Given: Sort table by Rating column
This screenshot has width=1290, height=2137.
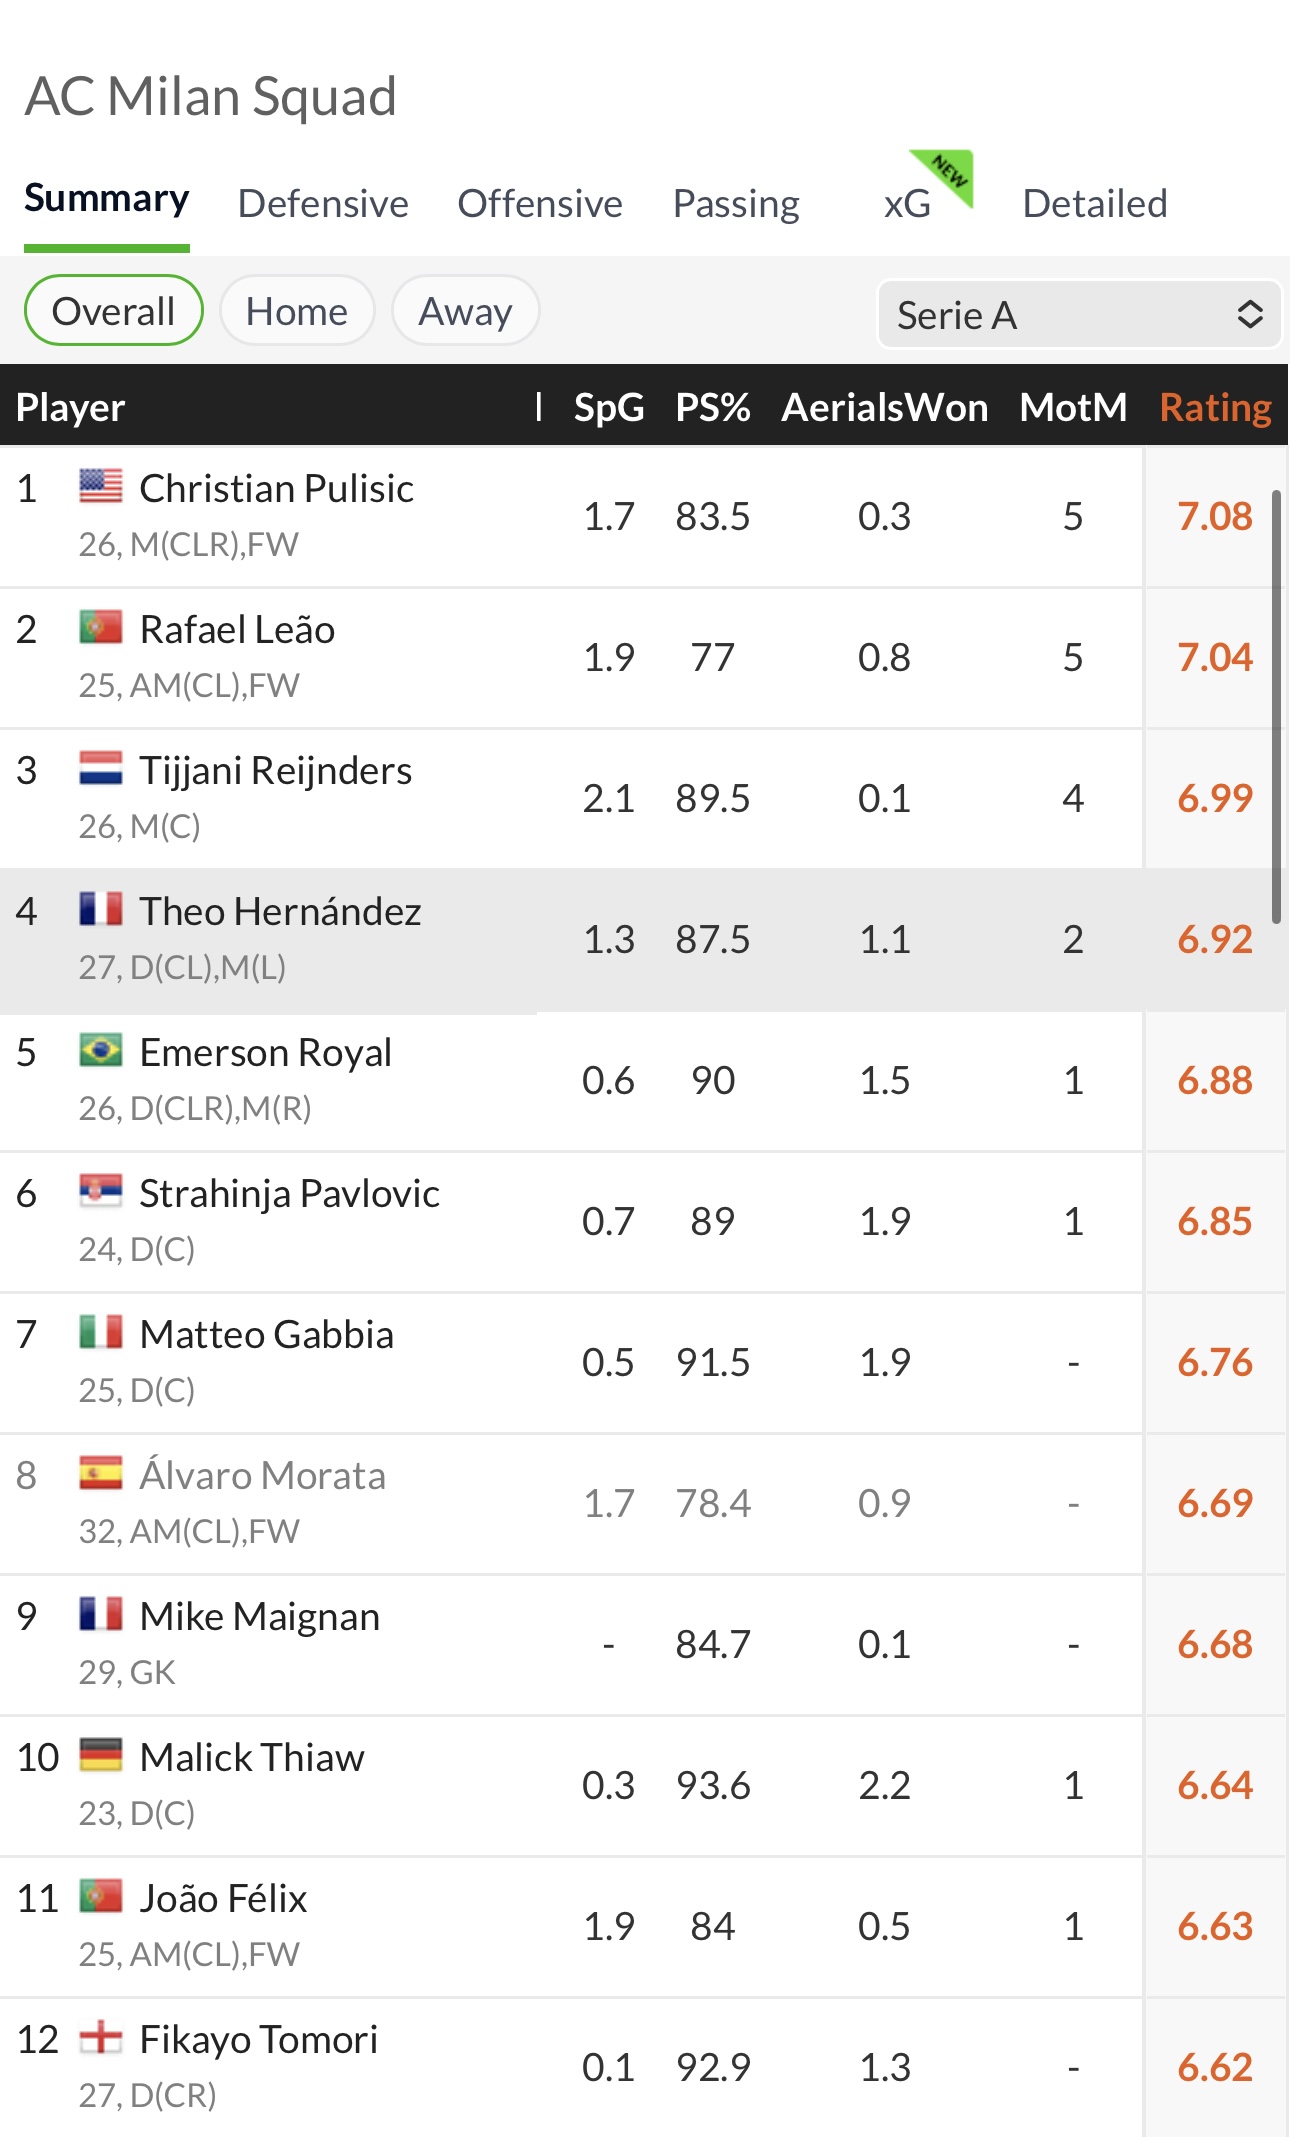Looking at the screenshot, I should (1215, 407).
